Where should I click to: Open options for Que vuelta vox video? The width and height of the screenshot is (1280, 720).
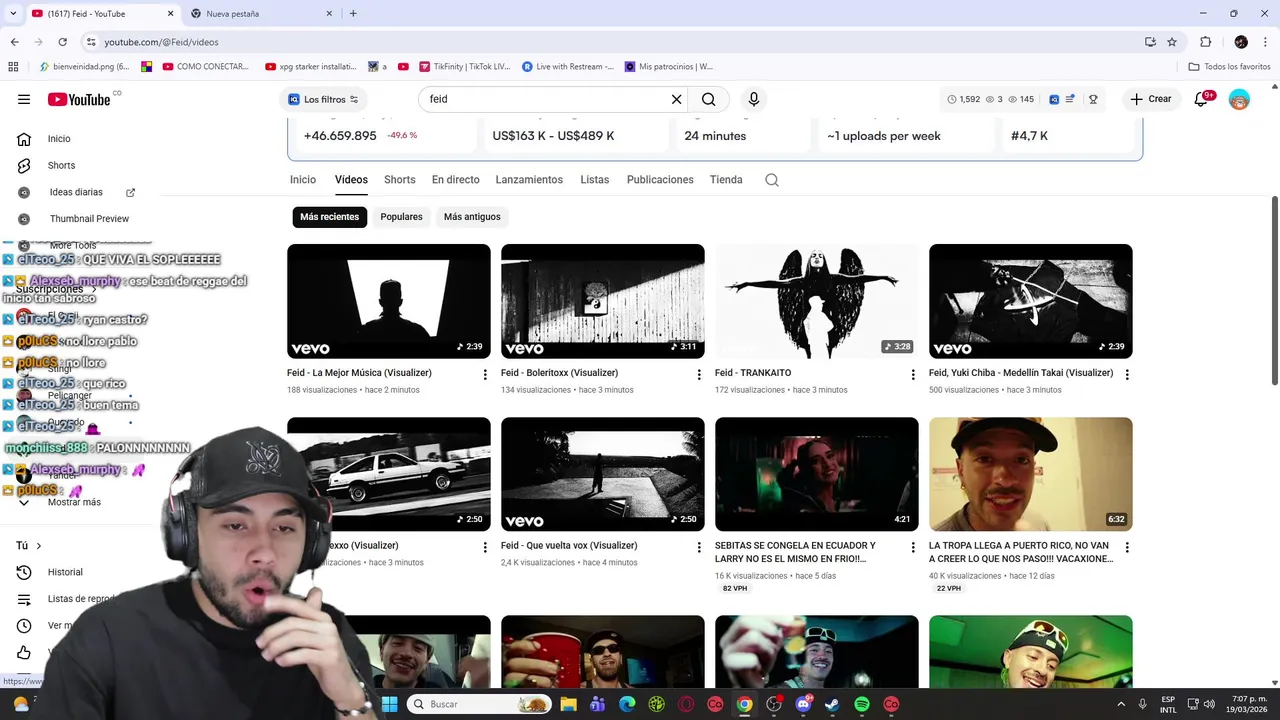point(699,547)
